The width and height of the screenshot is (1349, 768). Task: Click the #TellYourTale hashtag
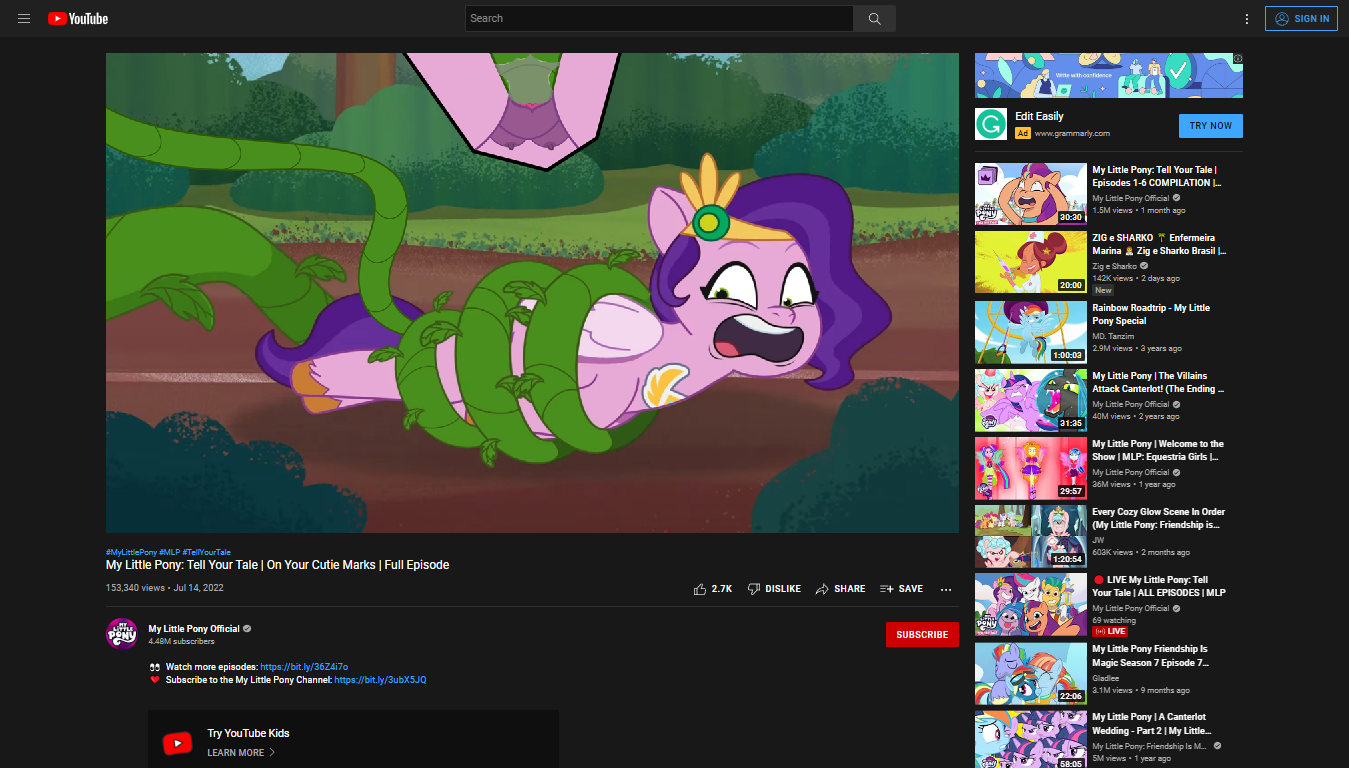tap(206, 552)
